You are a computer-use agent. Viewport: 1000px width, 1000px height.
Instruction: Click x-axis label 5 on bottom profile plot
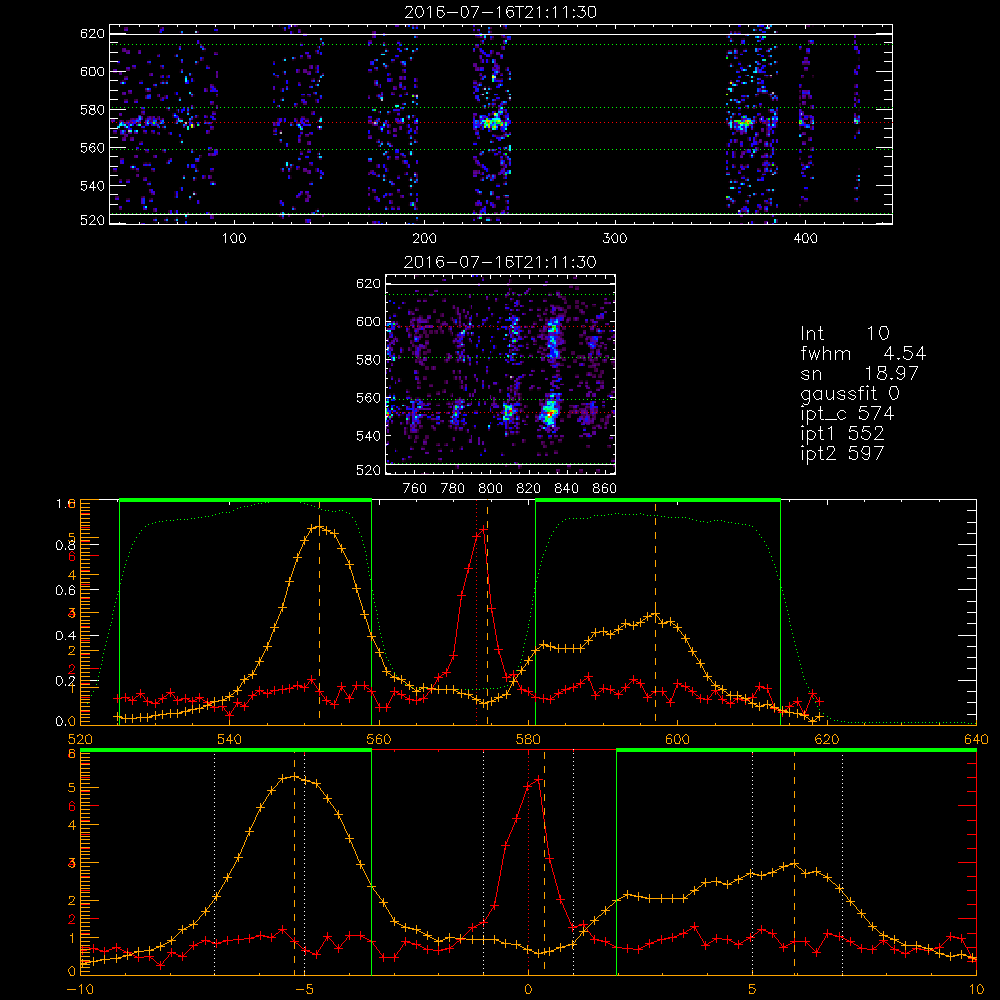pyautogui.click(x=752, y=989)
